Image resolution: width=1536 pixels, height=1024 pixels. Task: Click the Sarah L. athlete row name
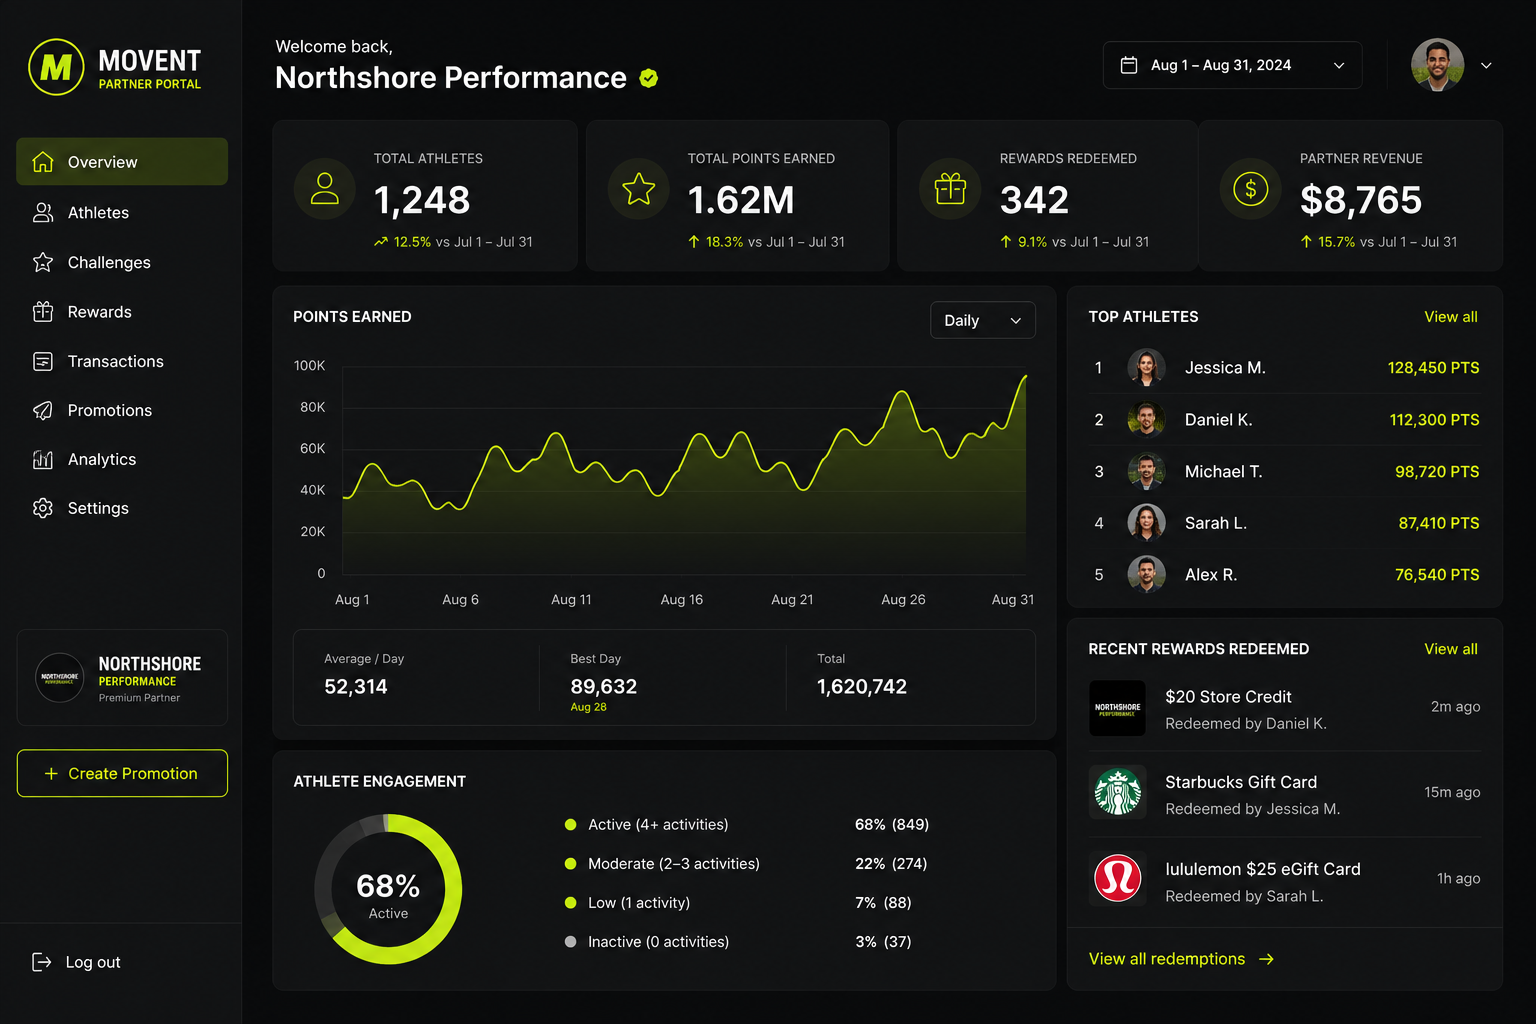coord(1216,523)
